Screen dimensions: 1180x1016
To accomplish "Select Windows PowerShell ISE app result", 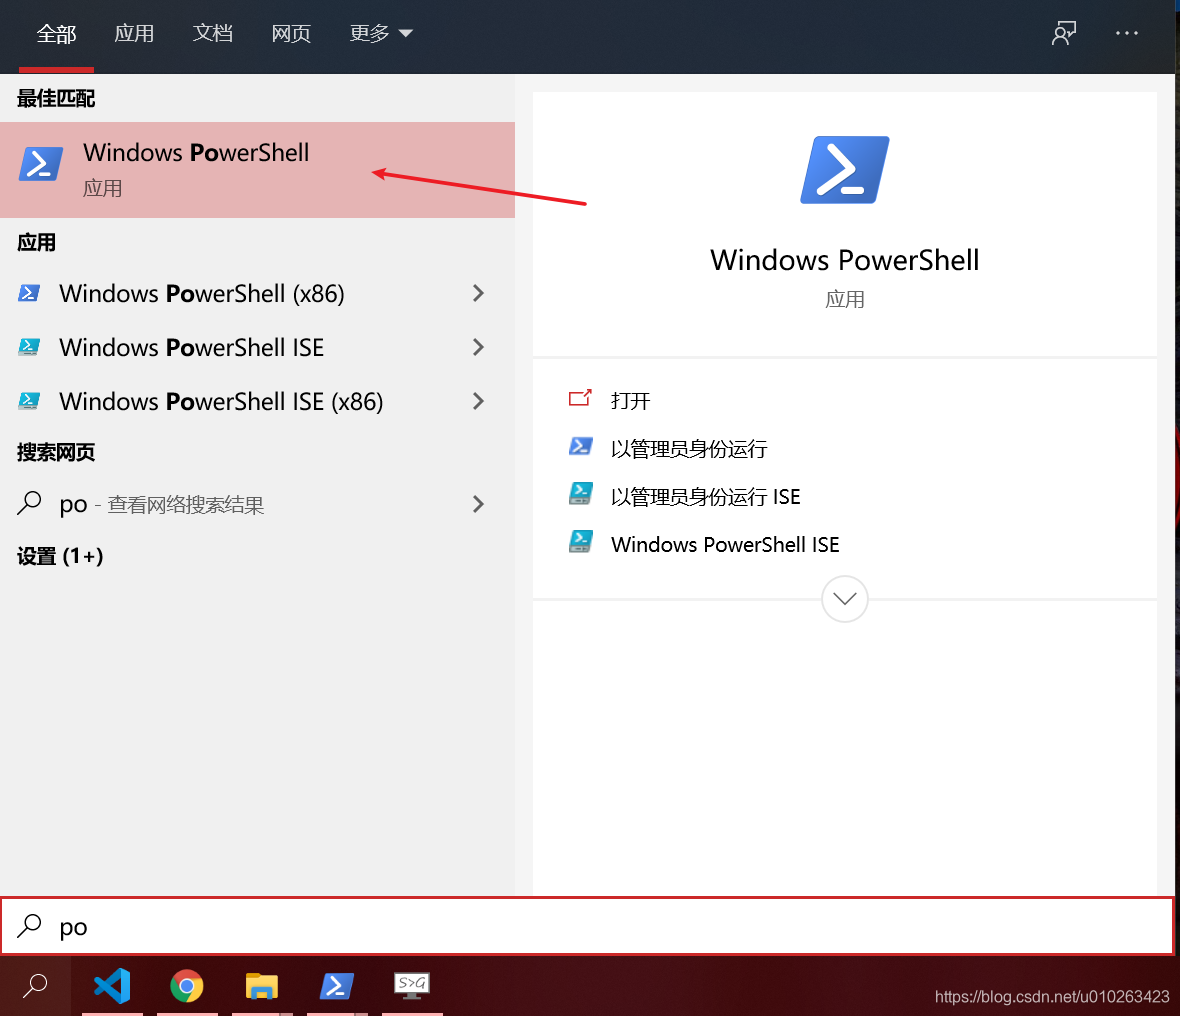I will [257, 348].
